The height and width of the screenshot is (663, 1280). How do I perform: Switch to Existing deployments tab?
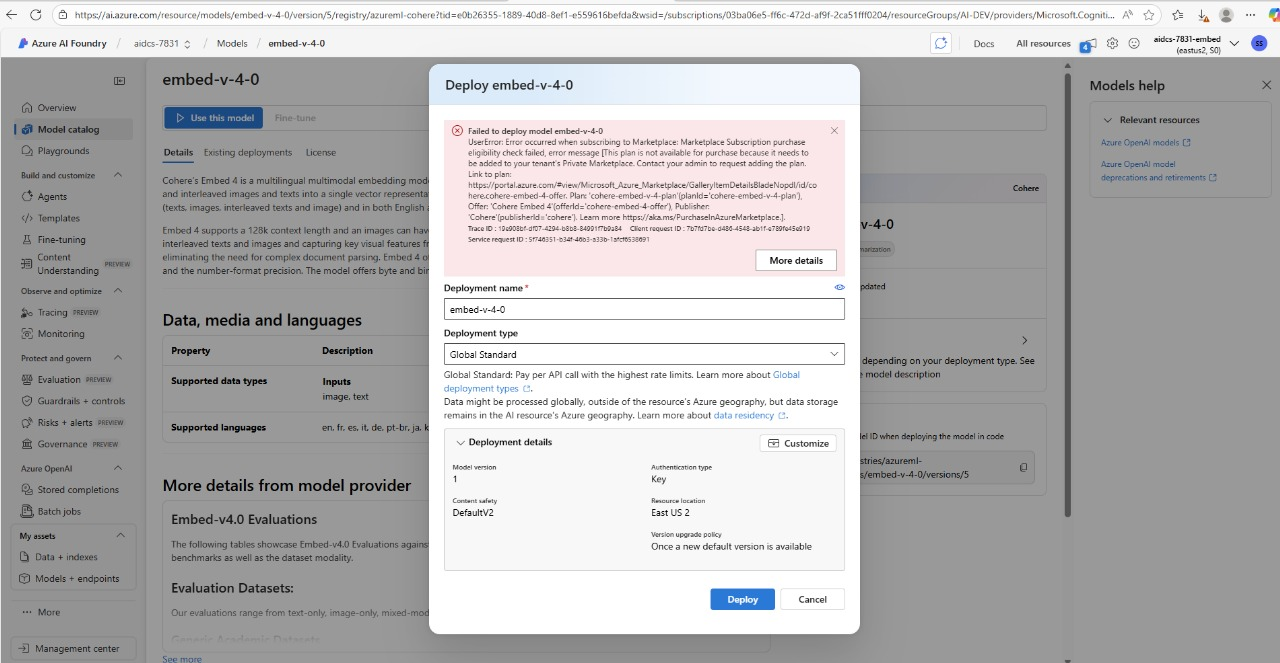248,153
